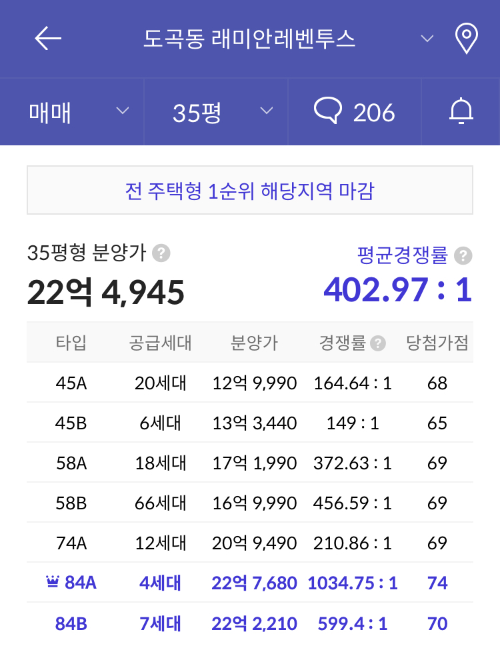Viewport: 500px width, 659px height.
Task: Tap the 경쟁률 column header
Action: (x=342, y=343)
